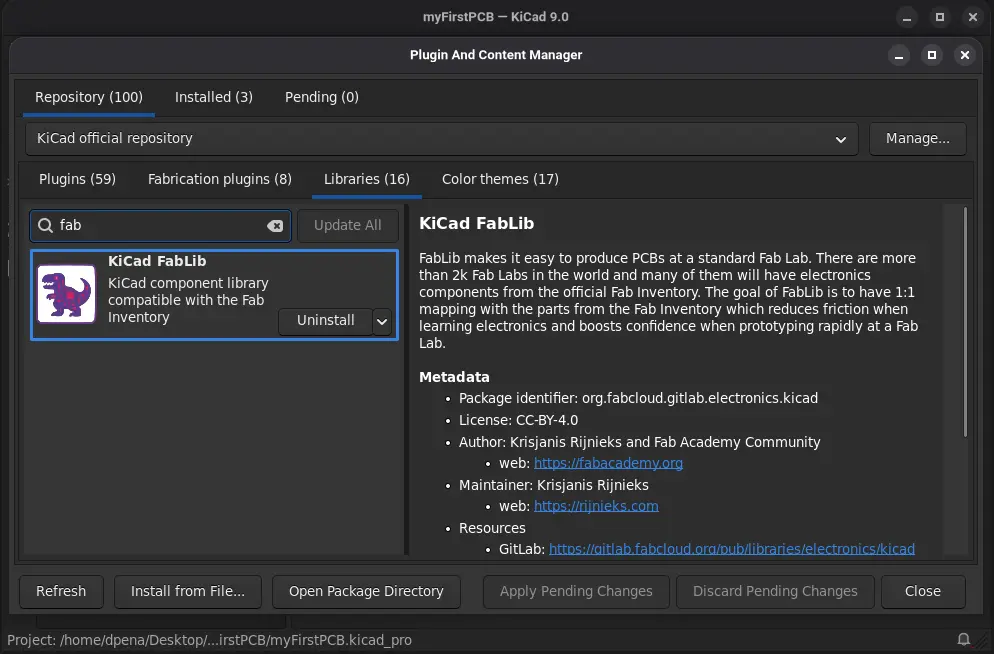
Task: Show the Fabrication plugins (8) tab
Action: click(219, 179)
